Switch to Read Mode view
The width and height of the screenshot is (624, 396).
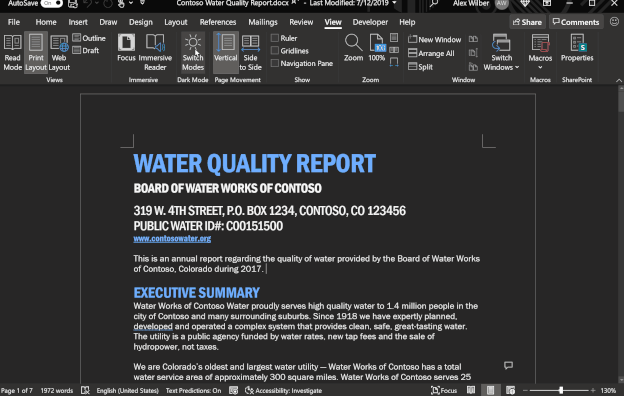pos(12,53)
